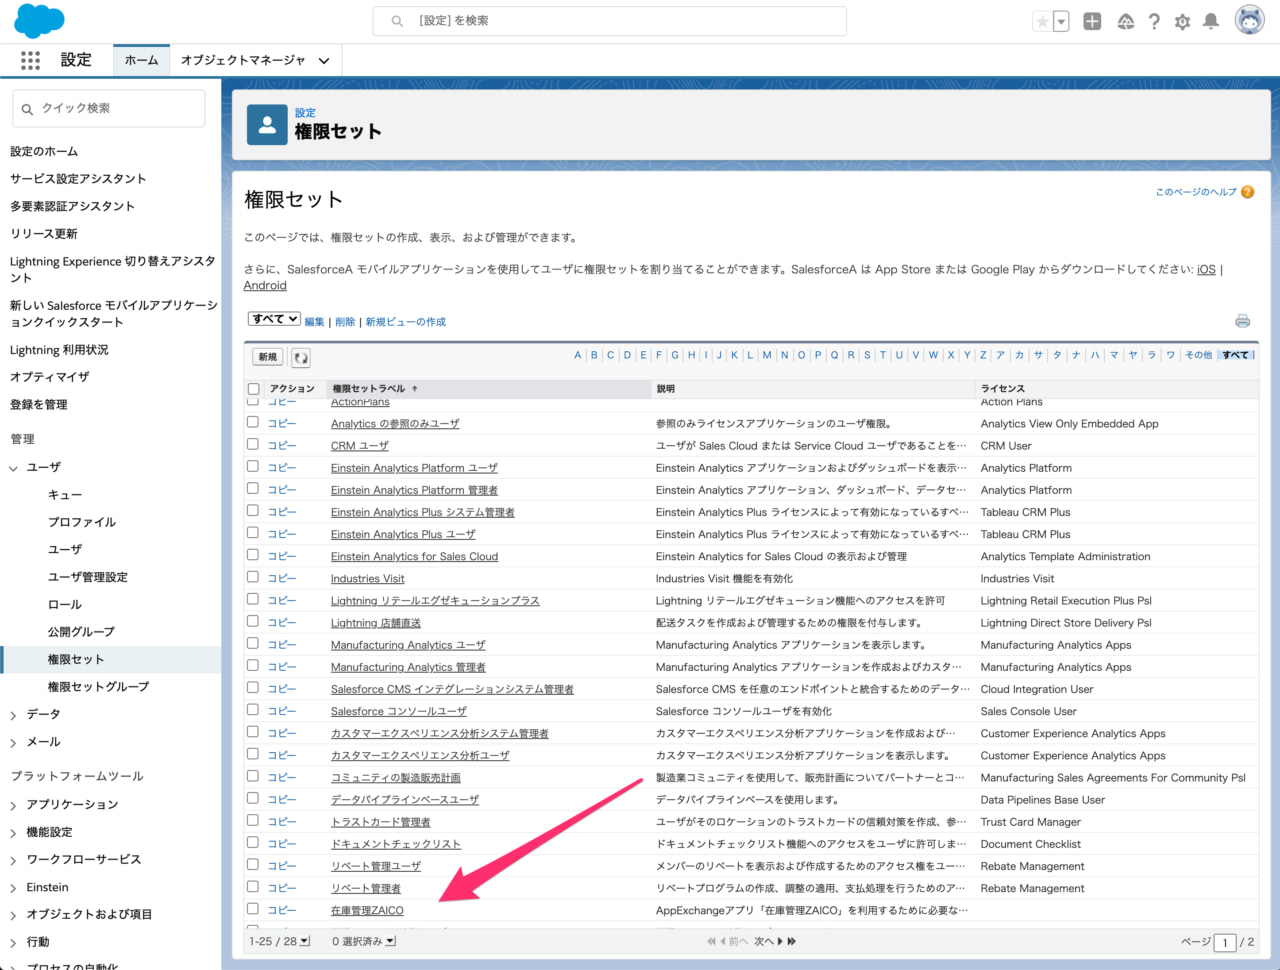The width and height of the screenshot is (1280, 970).
Task: Expand the メール section
Action: pos(14,742)
